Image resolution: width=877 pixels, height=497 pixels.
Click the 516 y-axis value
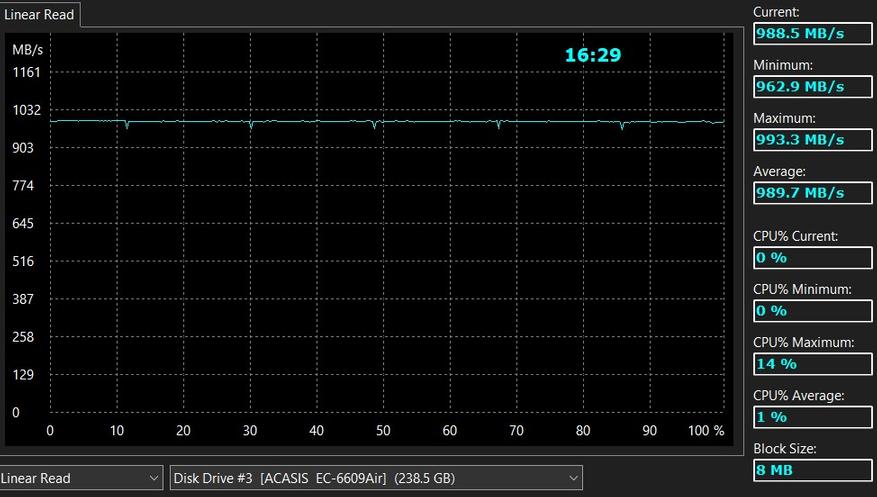click(23, 261)
